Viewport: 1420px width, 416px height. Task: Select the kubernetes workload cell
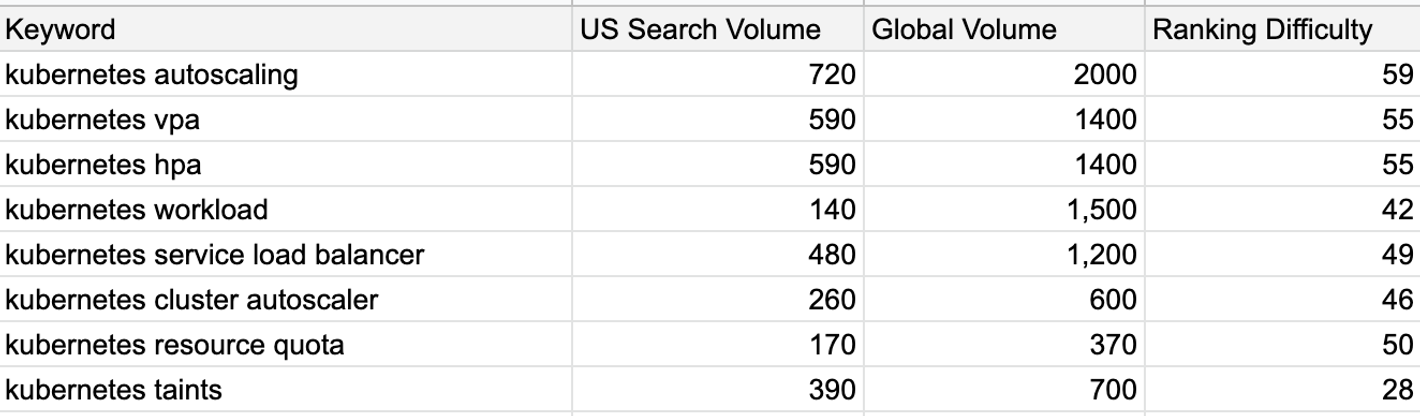tap(286, 209)
